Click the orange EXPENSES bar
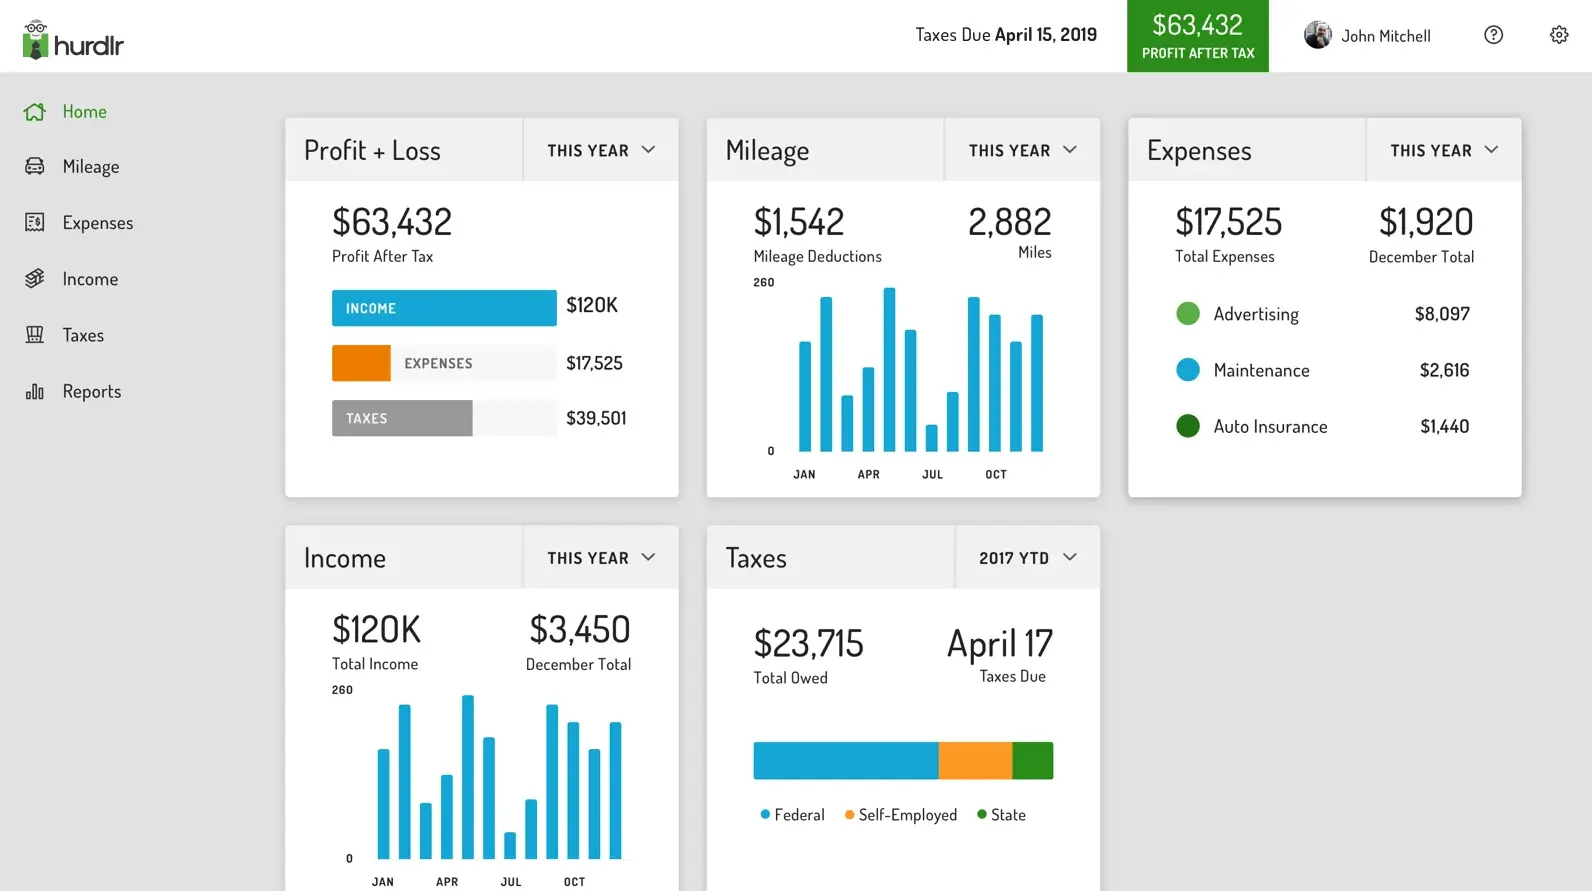 [x=361, y=363]
